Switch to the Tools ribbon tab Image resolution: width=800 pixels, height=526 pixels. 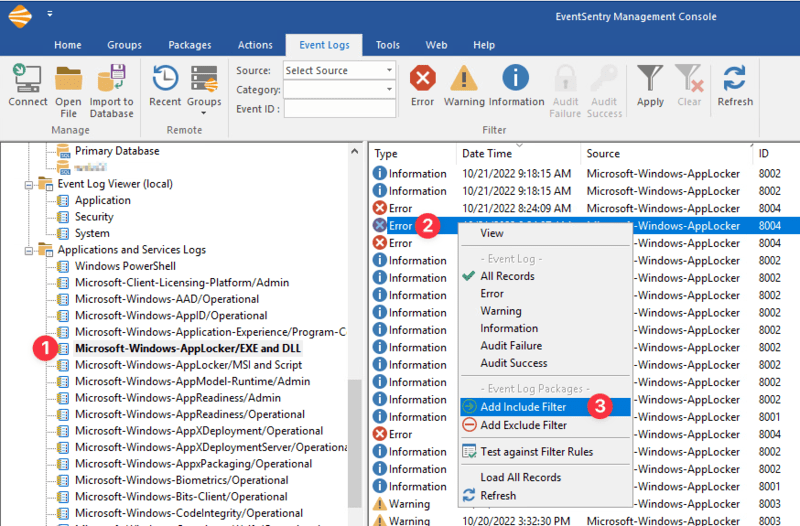388,45
